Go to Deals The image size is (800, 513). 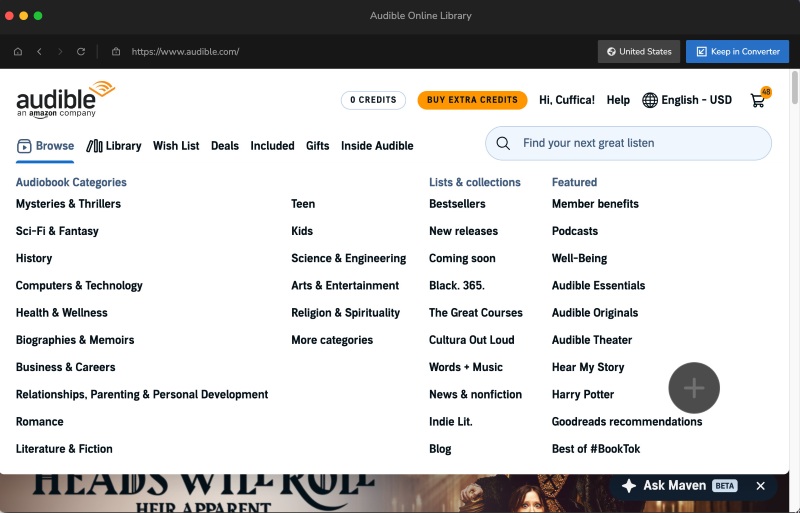coord(225,146)
